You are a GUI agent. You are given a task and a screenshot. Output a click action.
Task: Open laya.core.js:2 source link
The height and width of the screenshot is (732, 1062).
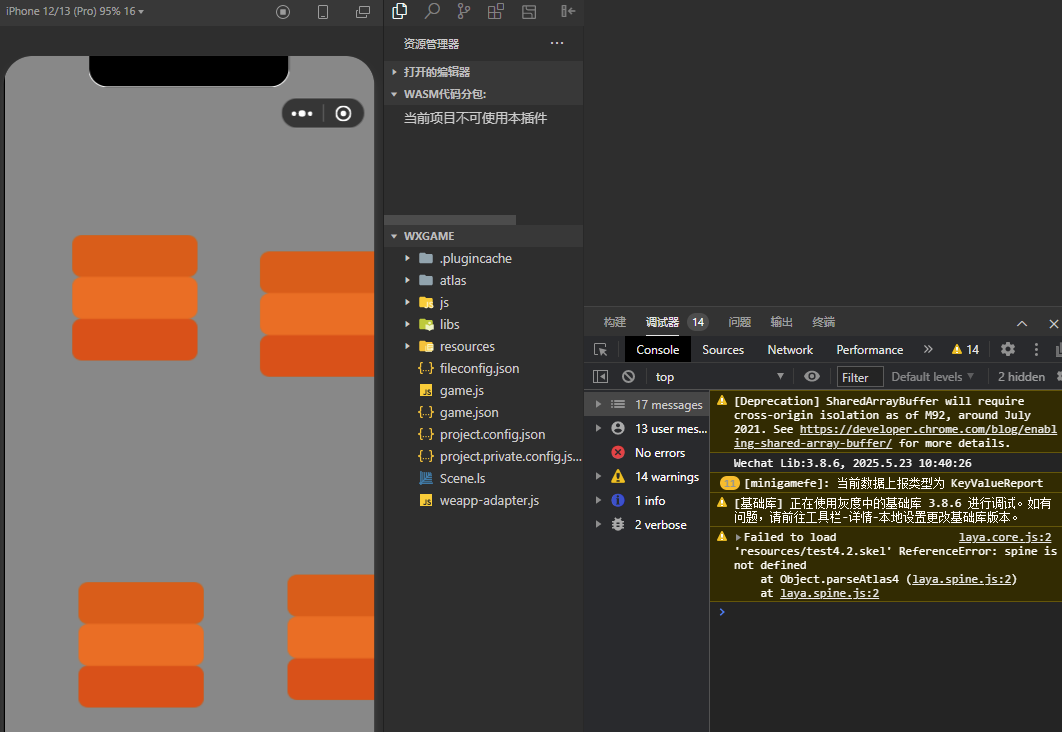click(1005, 537)
